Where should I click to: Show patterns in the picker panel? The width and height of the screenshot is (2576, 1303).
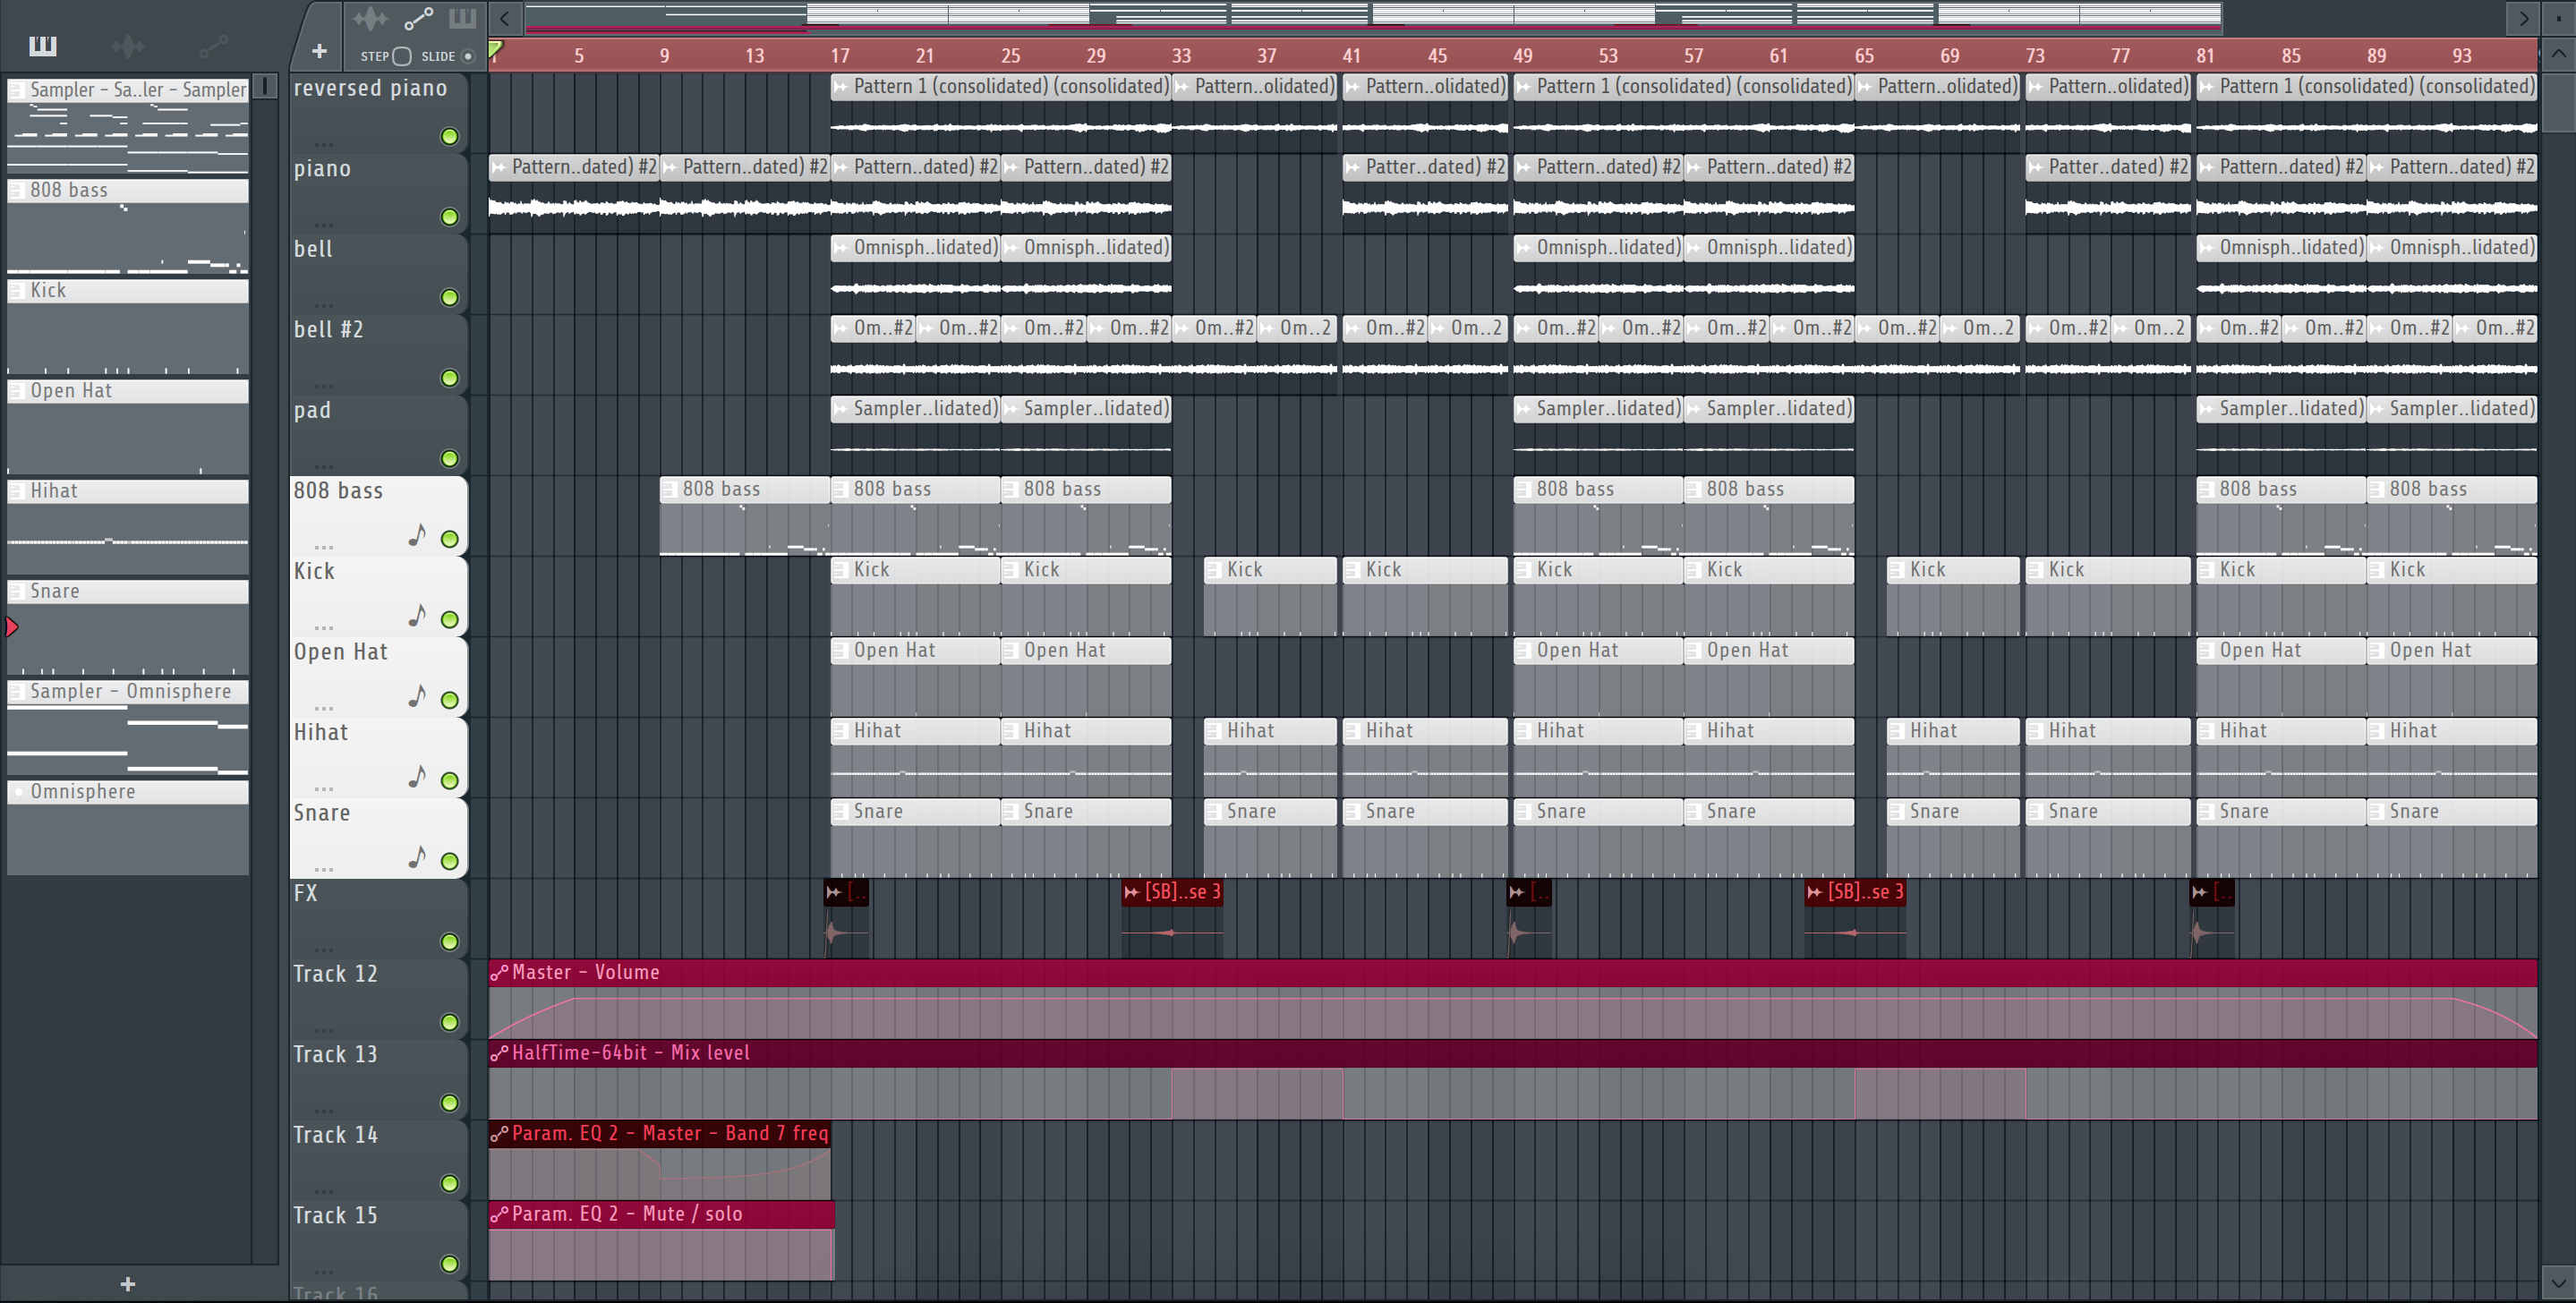(x=42, y=46)
